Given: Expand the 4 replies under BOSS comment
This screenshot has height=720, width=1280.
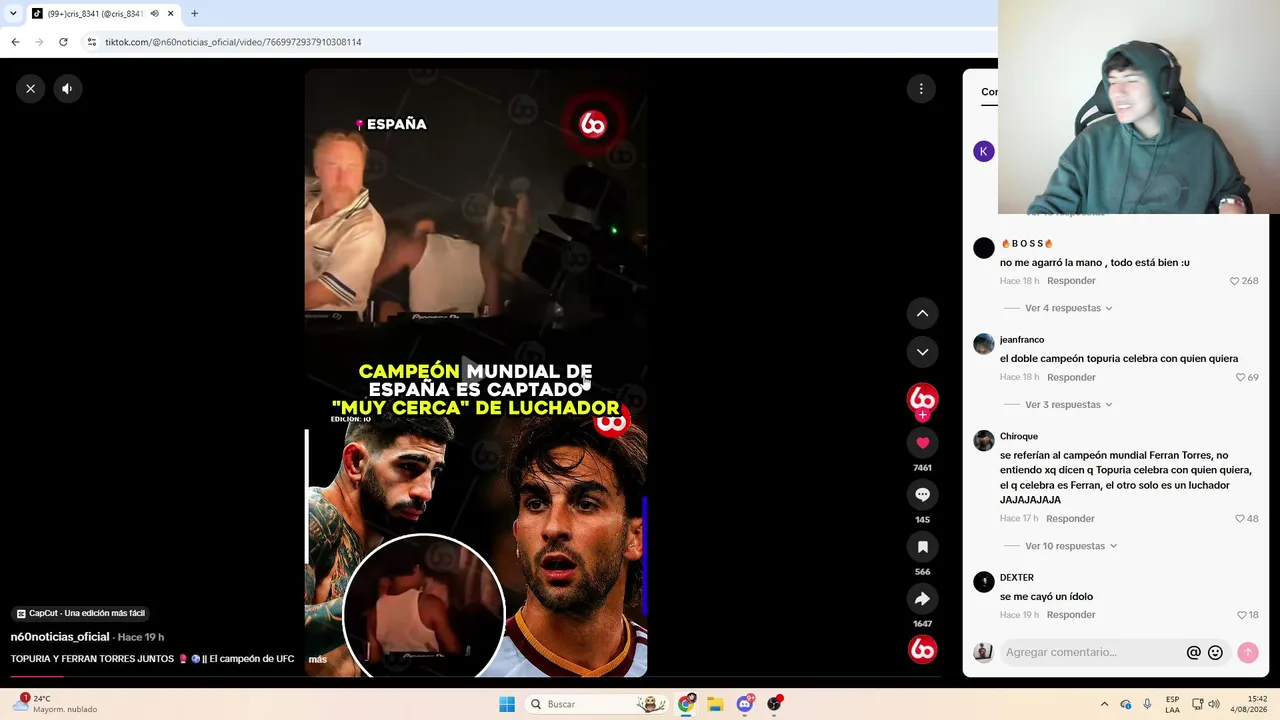Looking at the screenshot, I should tap(1068, 308).
